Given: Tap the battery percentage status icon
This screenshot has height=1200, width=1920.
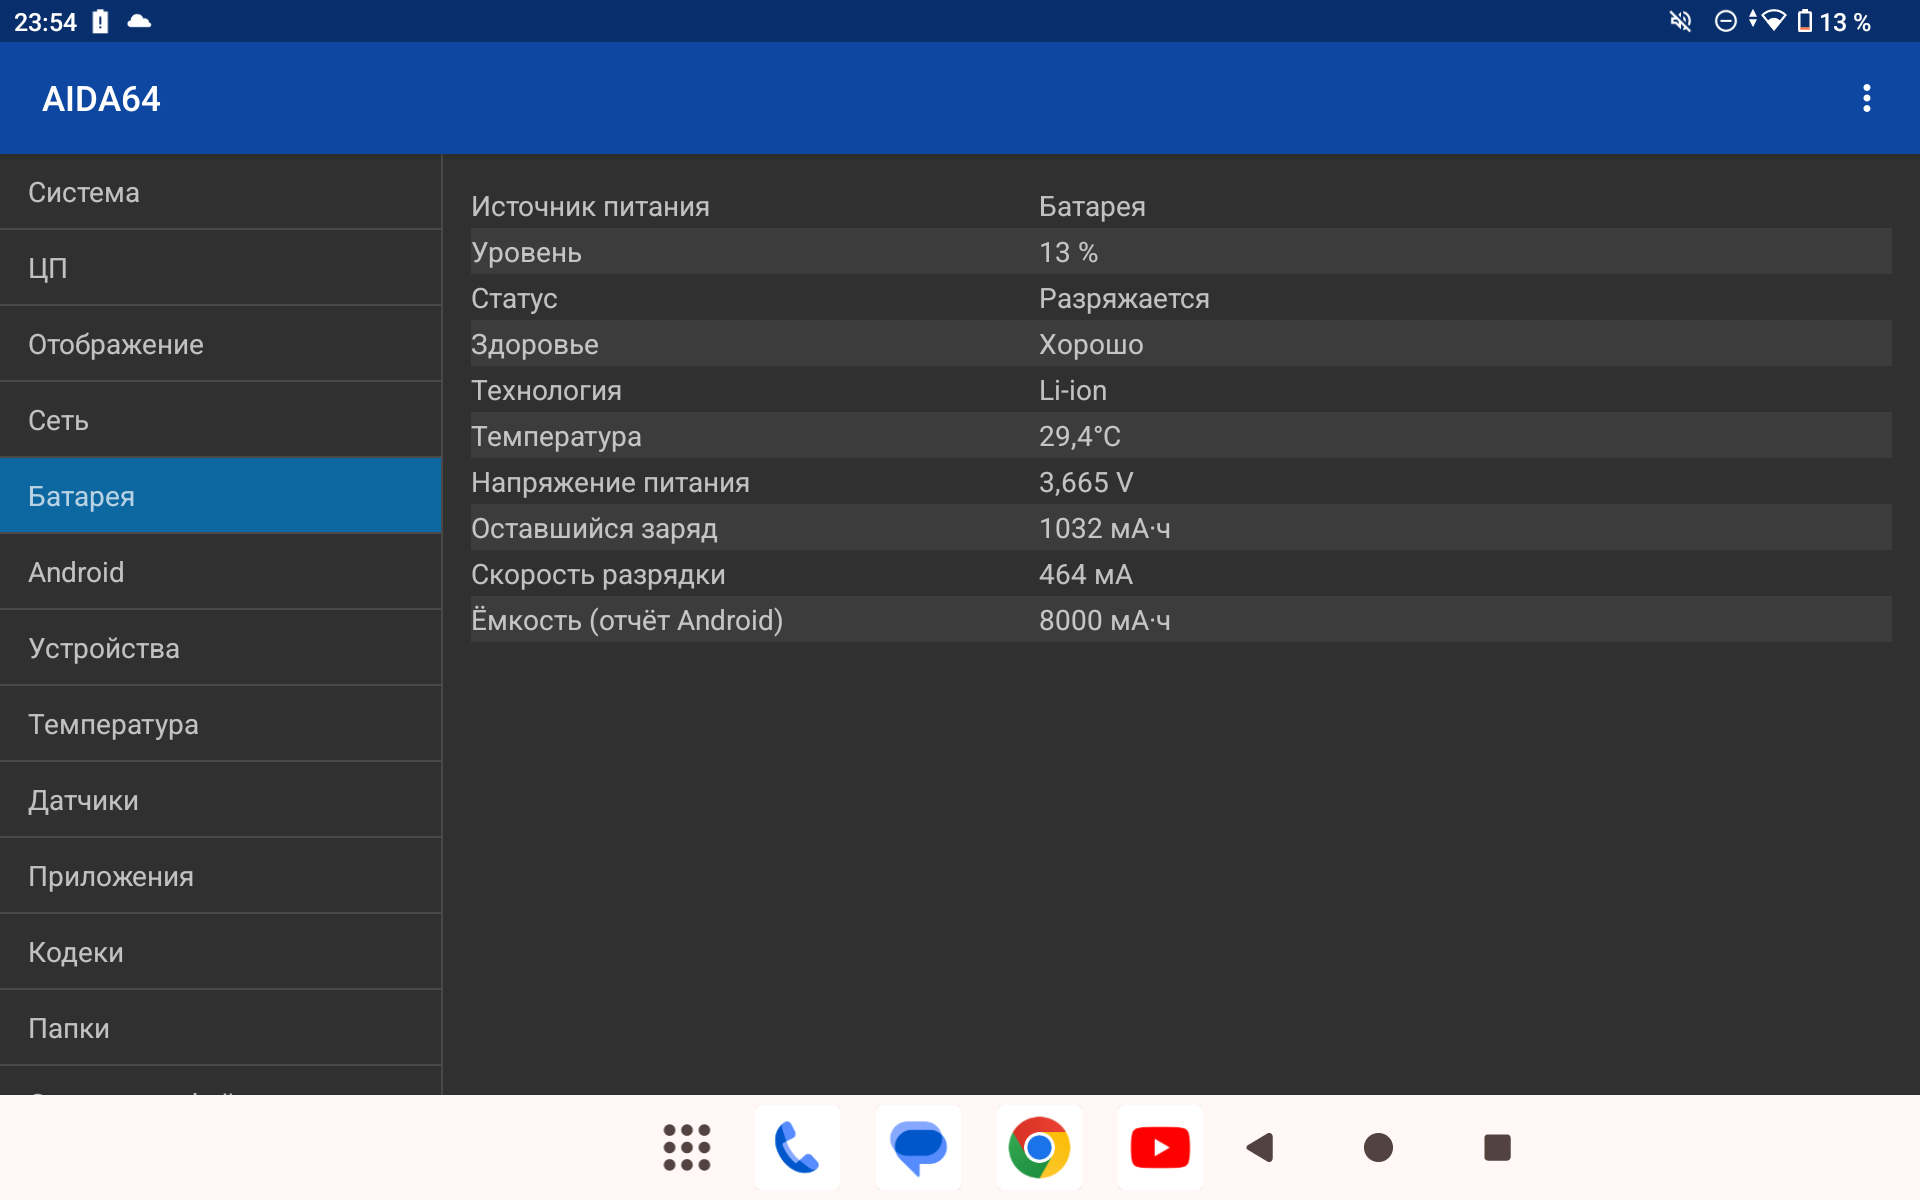Looking at the screenshot, I should click(x=1834, y=22).
